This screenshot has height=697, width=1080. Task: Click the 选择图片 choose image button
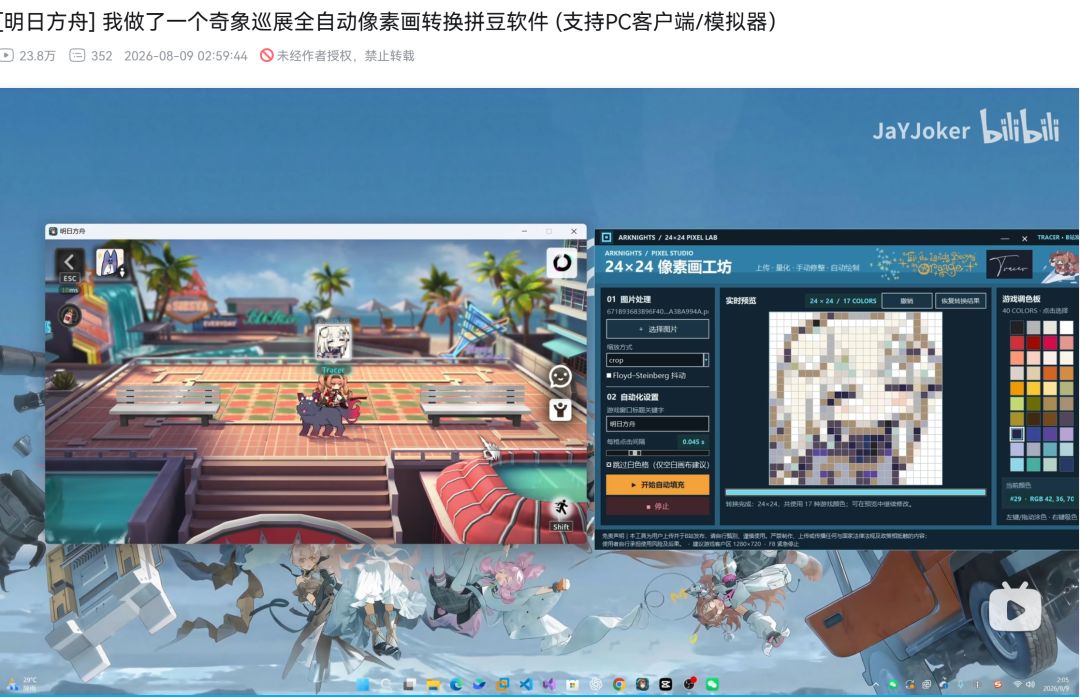pyautogui.click(x=657, y=329)
